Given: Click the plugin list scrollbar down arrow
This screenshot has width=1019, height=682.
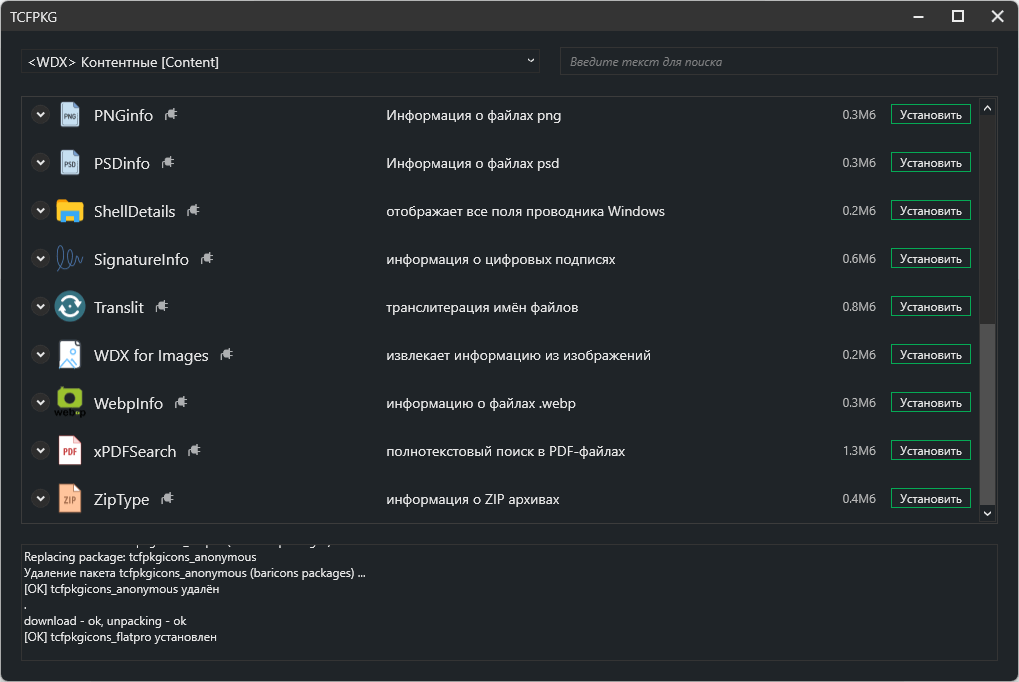Looking at the screenshot, I should point(987,513).
